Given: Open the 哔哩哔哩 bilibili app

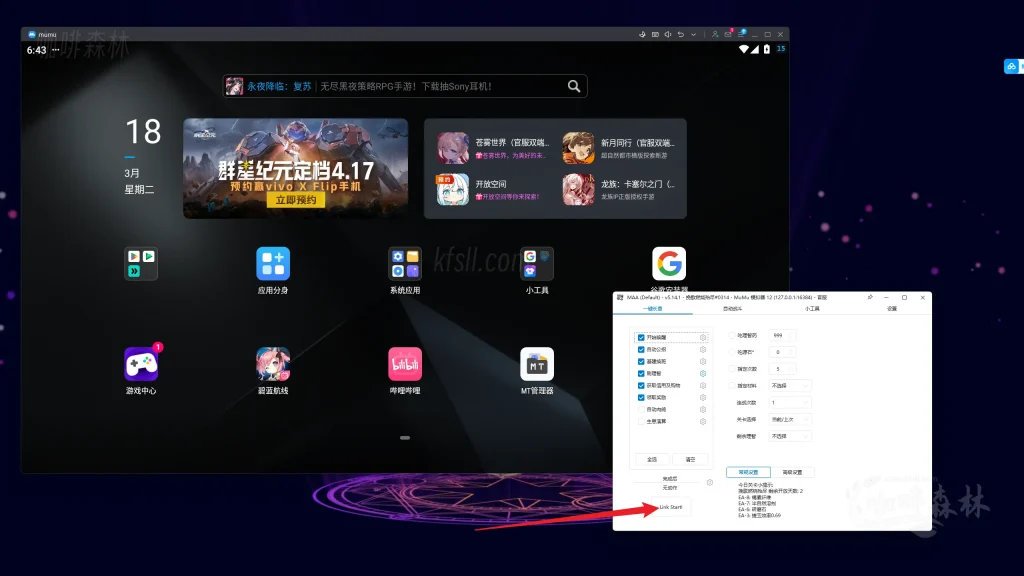Looking at the screenshot, I should click(405, 364).
